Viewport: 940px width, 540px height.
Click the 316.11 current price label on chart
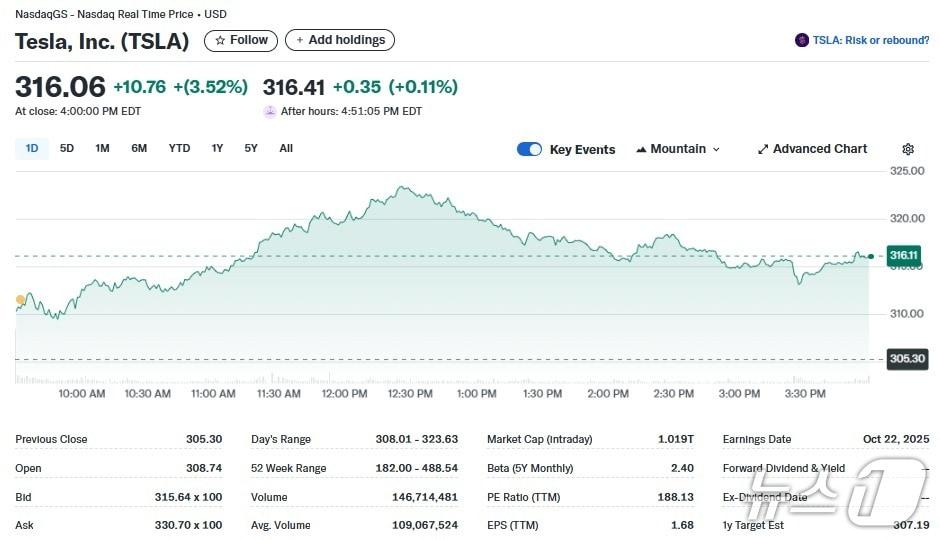tap(903, 255)
